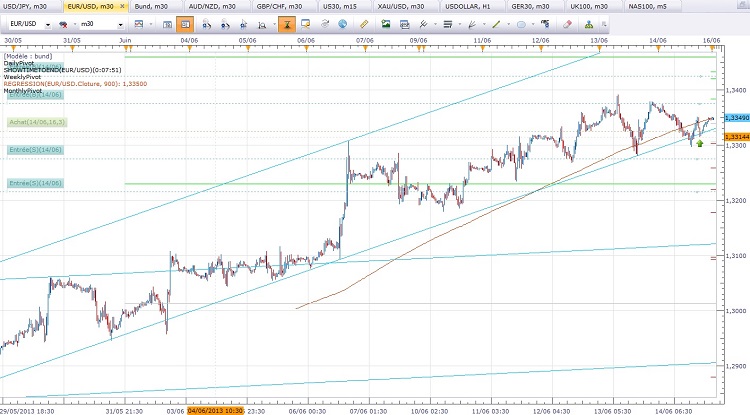
Task: Select the pitchfork drawing tool
Action: click(x=423, y=24)
